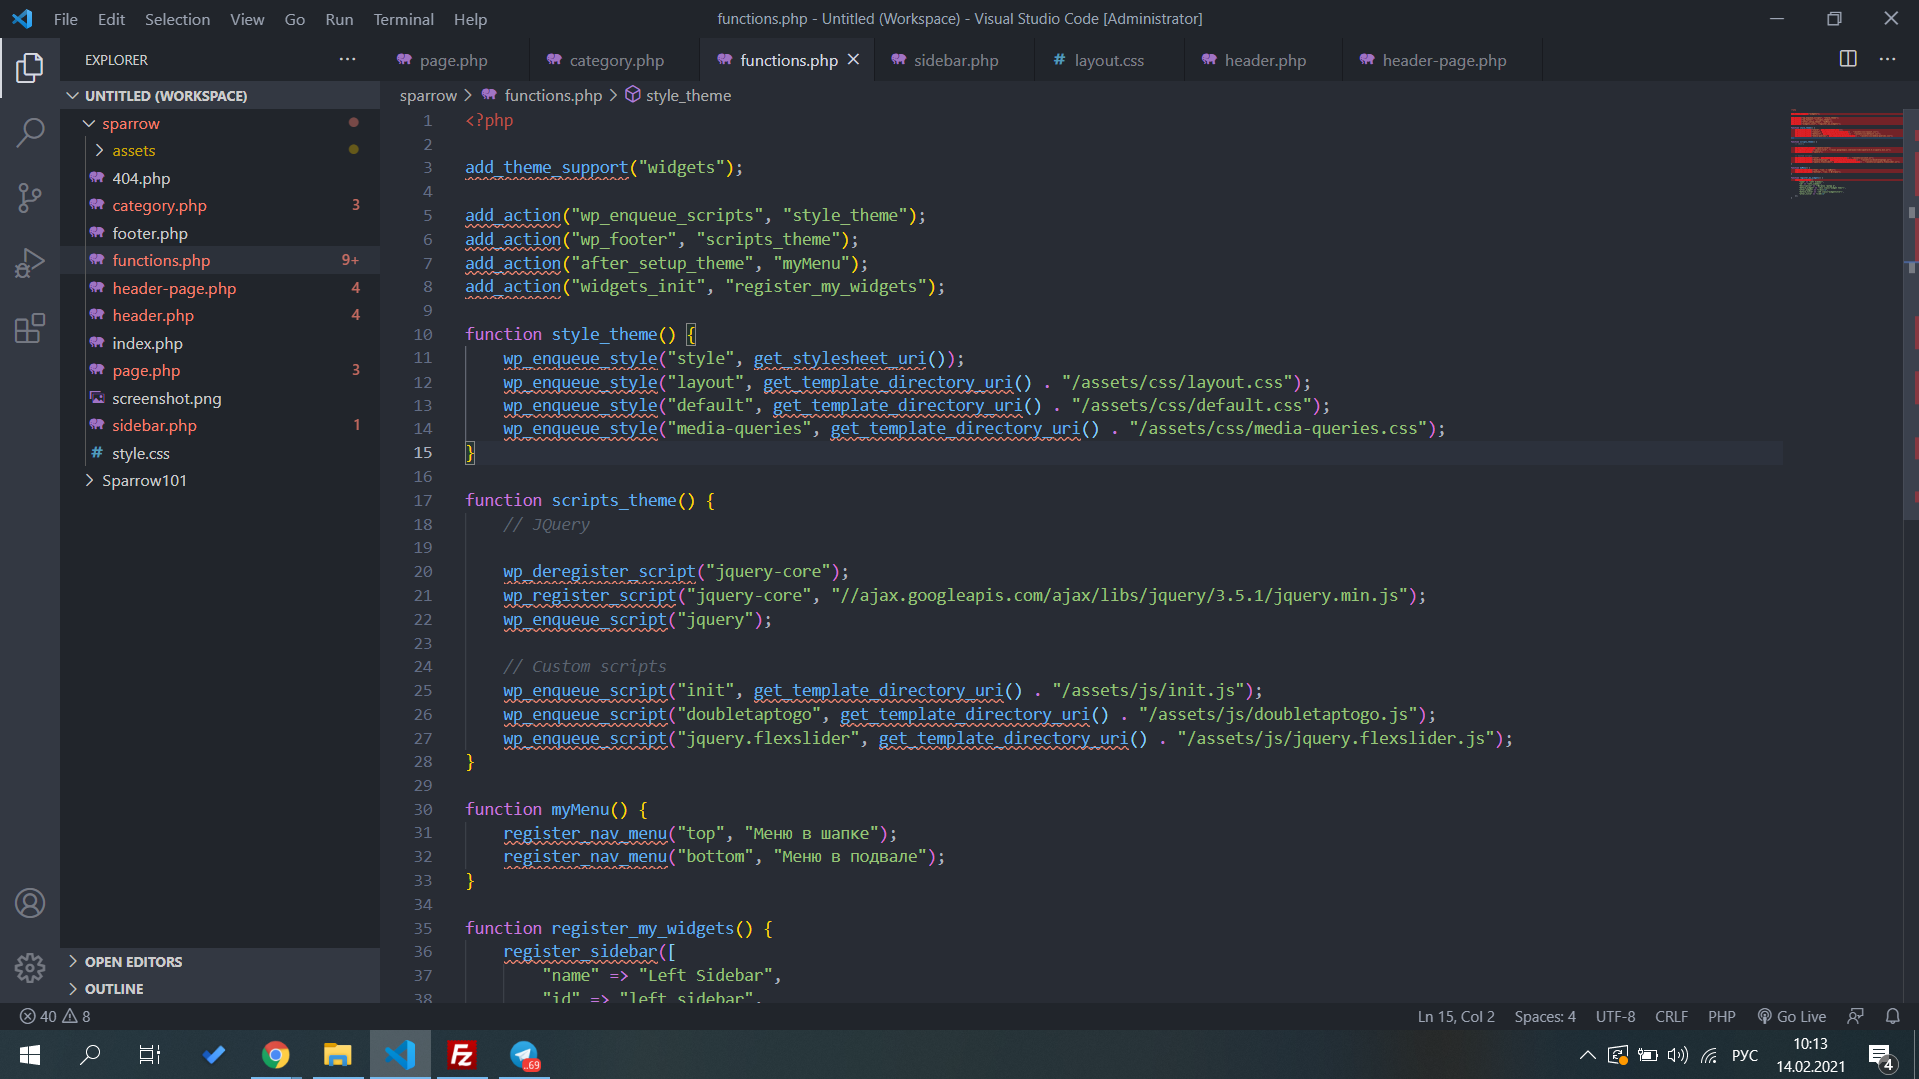Open editor More Actions ellipsis
Screen dimensions: 1919x1079
[x=1887, y=59]
